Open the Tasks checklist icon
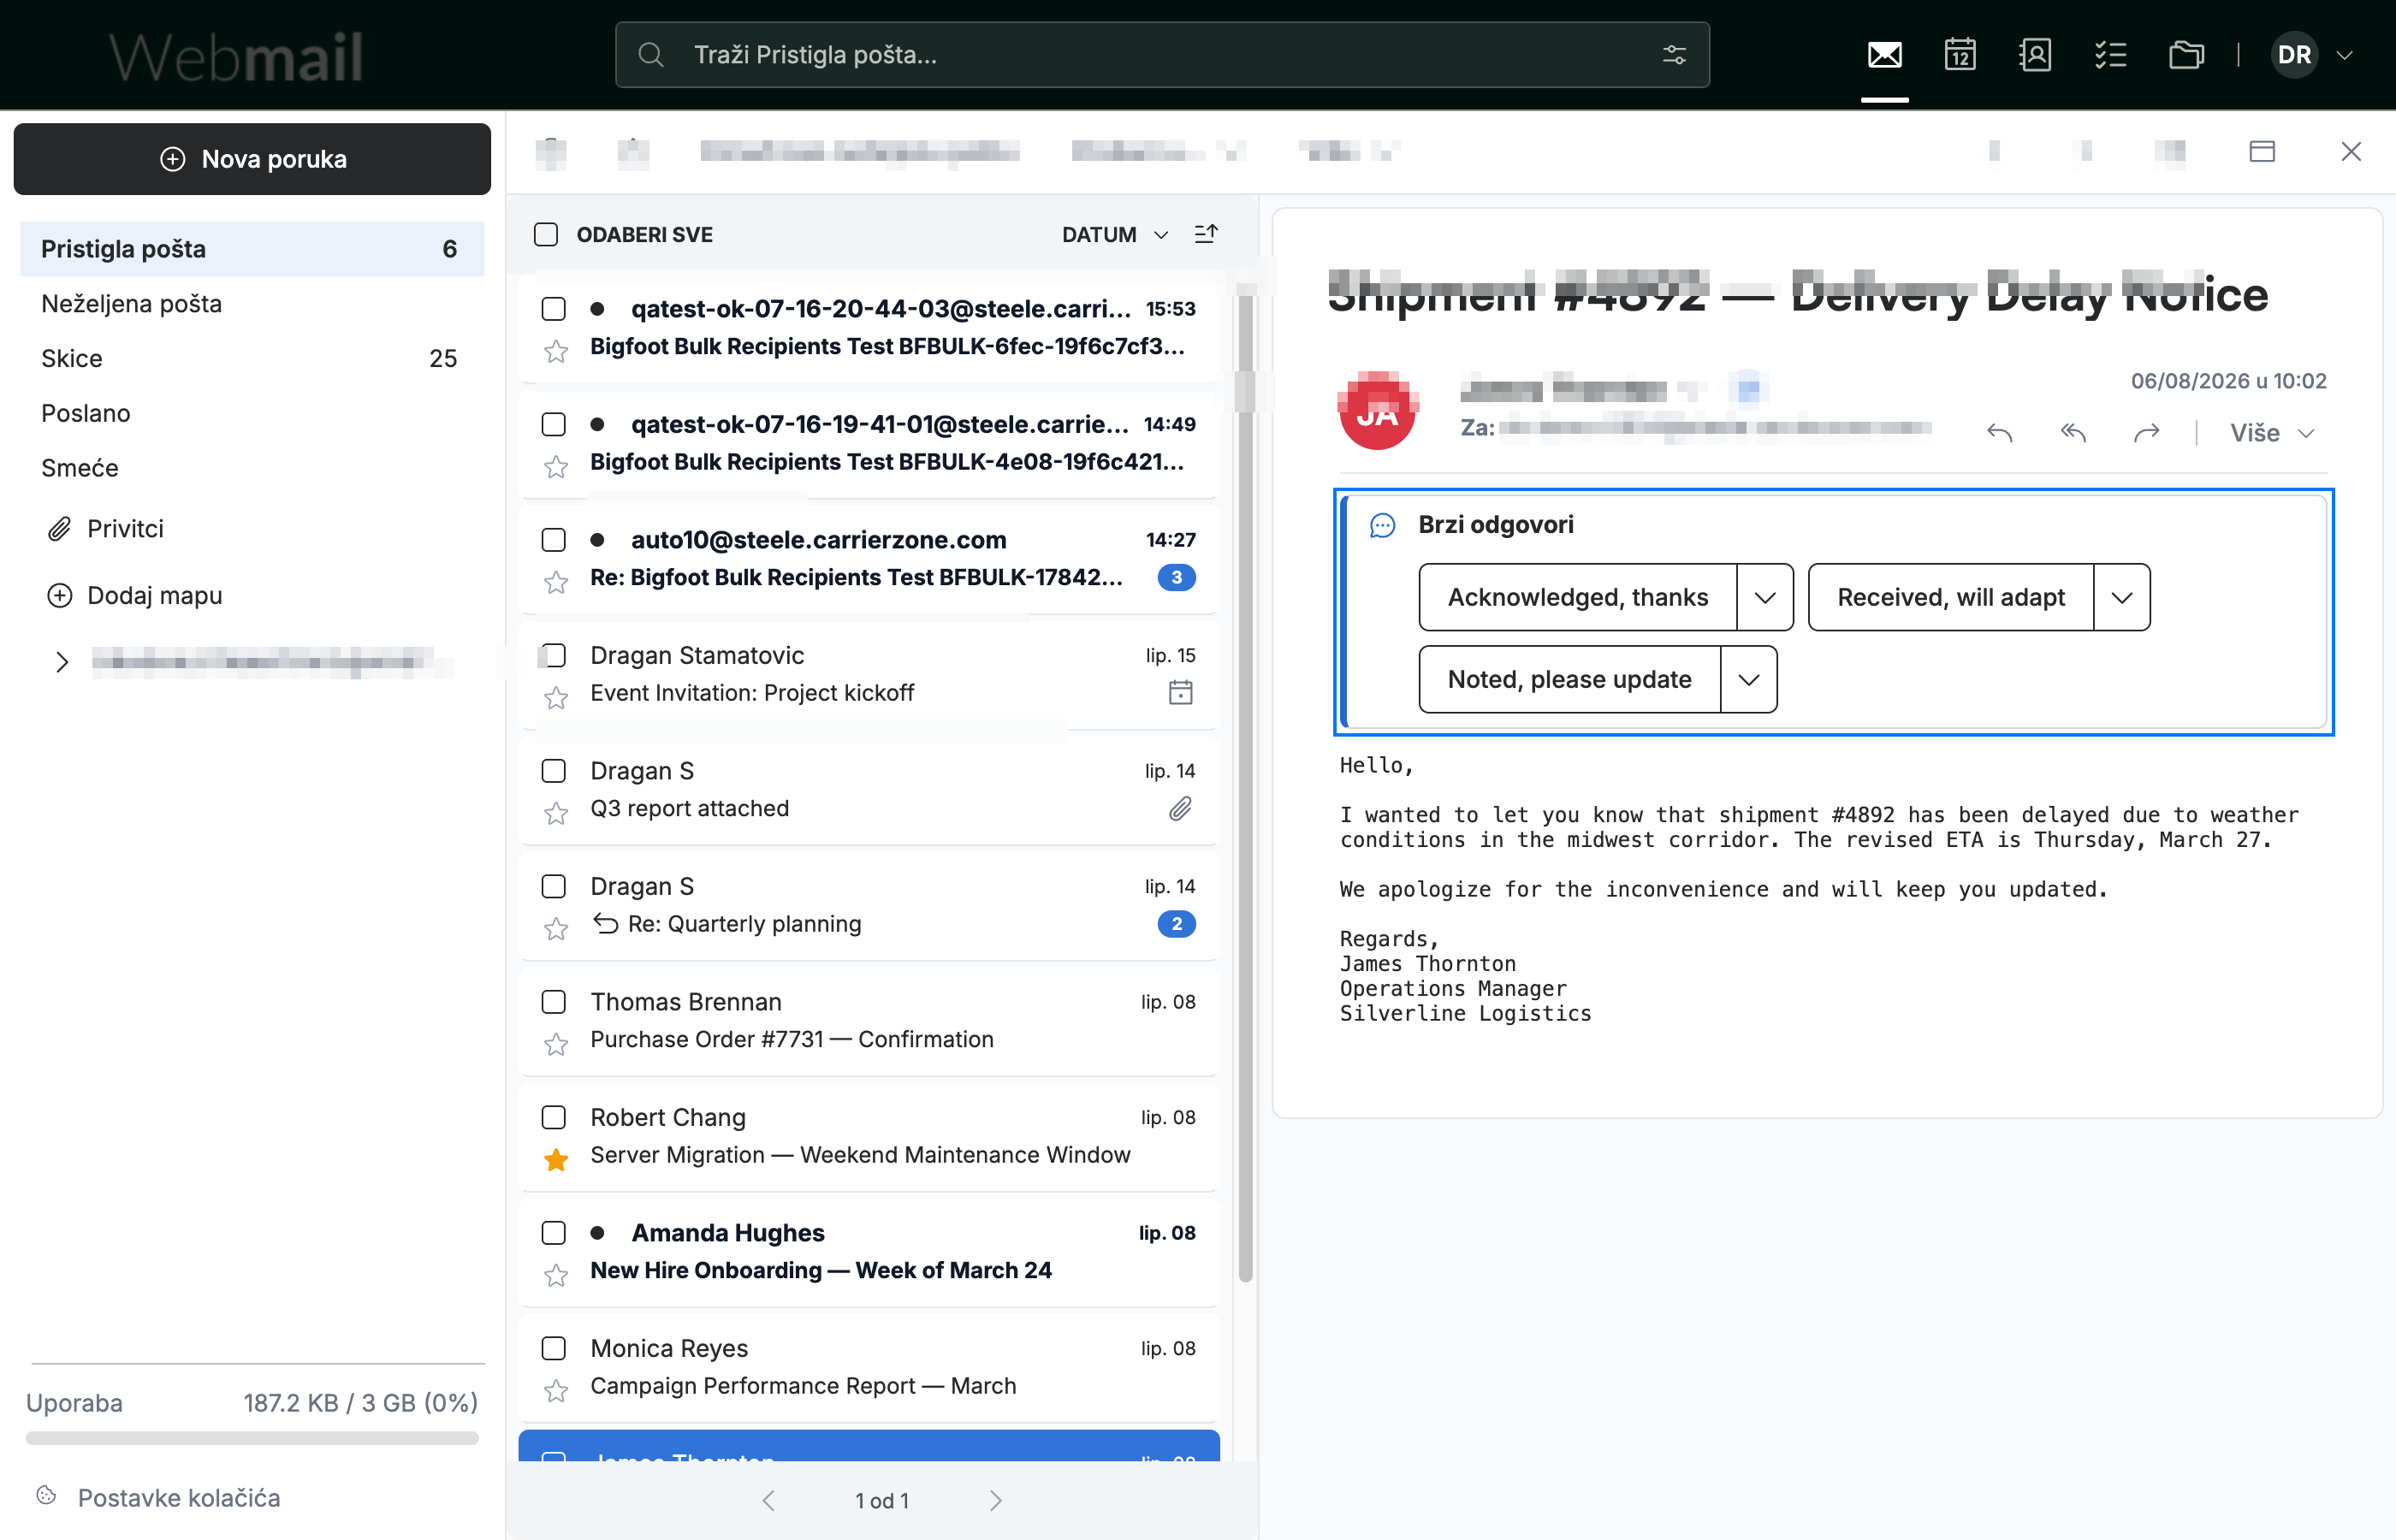The width and height of the screenshot is (2396, 1540). pyautogui.click(x=2110, y=55)
